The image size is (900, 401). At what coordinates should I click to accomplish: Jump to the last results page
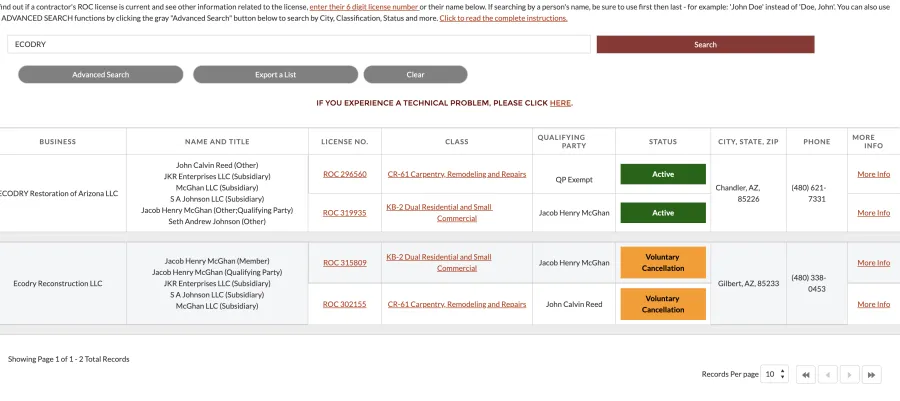coord(872,375)
